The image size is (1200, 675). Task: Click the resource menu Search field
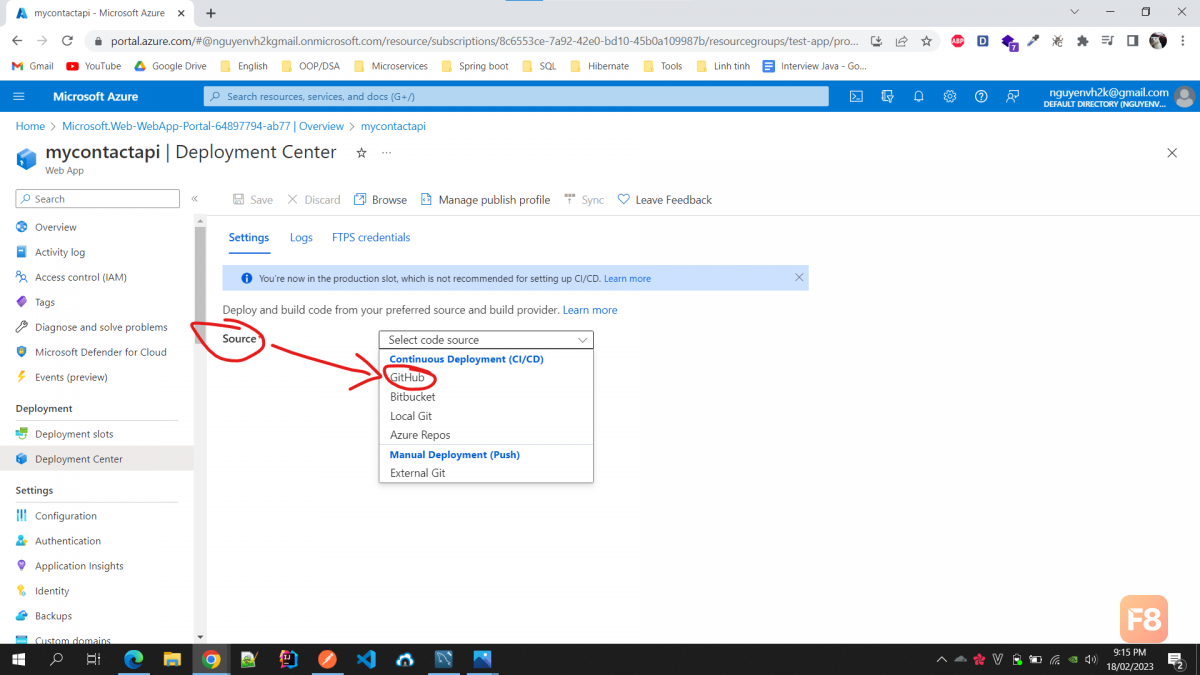[98, 199]
